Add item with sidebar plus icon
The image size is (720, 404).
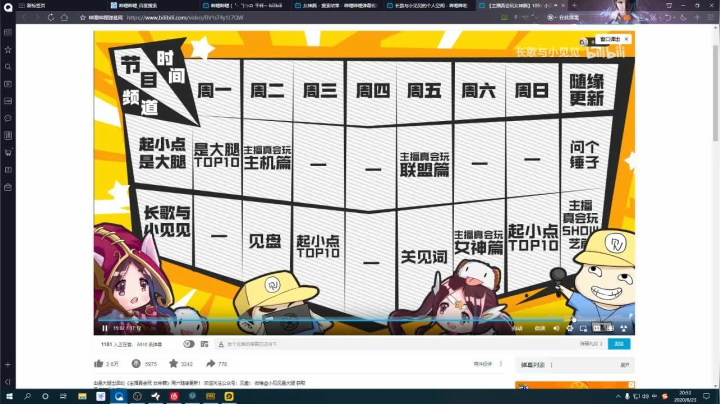[8, 365]
